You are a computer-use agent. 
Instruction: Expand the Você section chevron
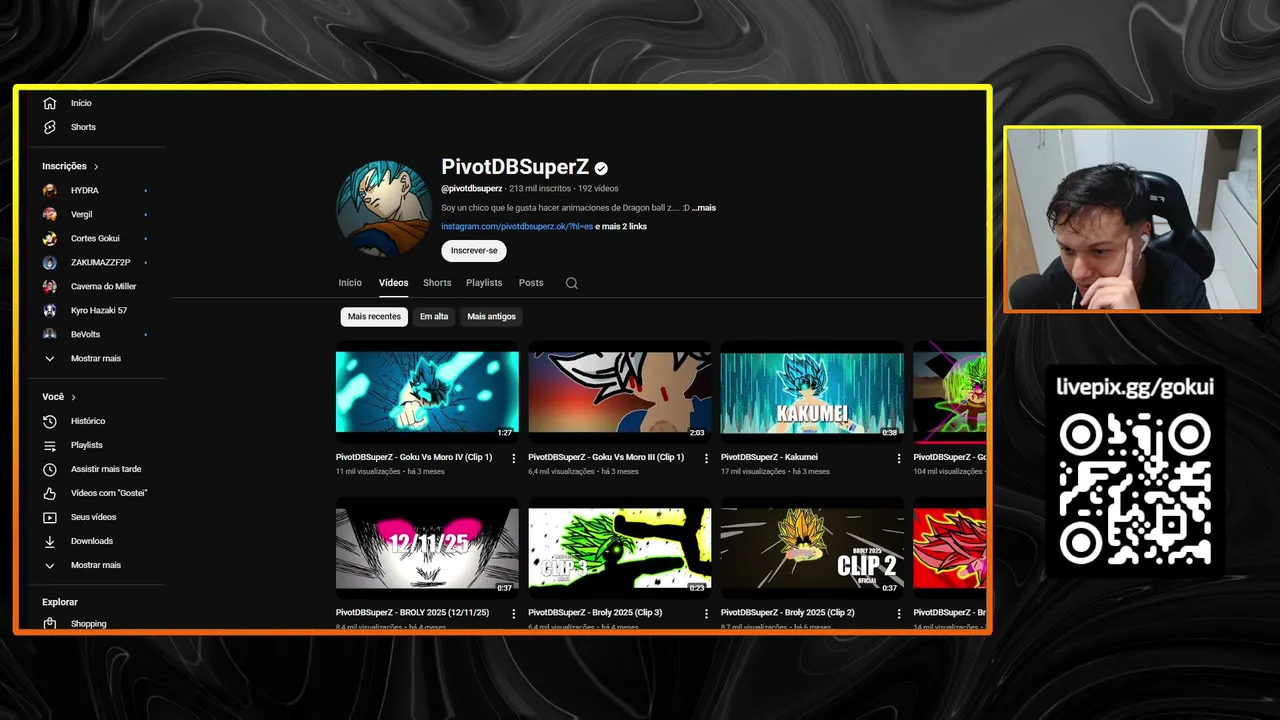point(73,397)
